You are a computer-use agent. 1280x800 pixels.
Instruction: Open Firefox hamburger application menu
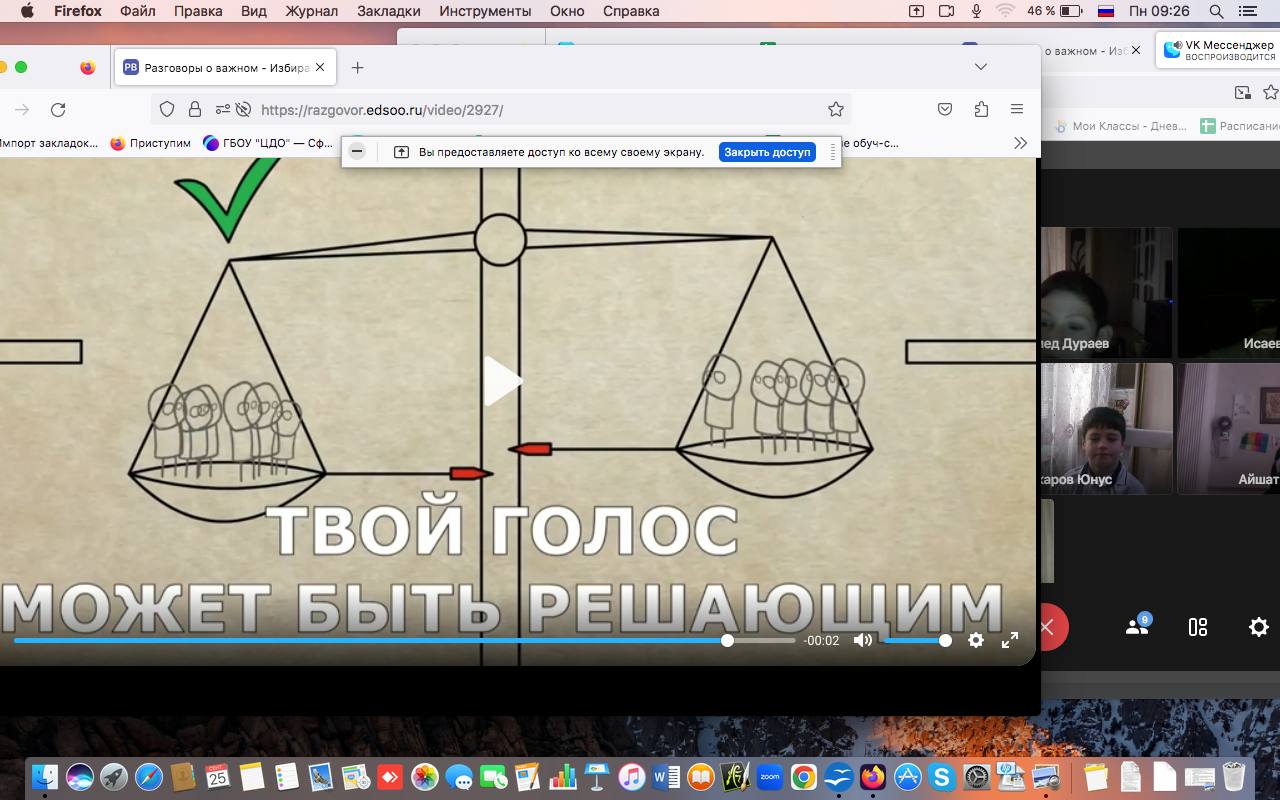[1017, 110]
